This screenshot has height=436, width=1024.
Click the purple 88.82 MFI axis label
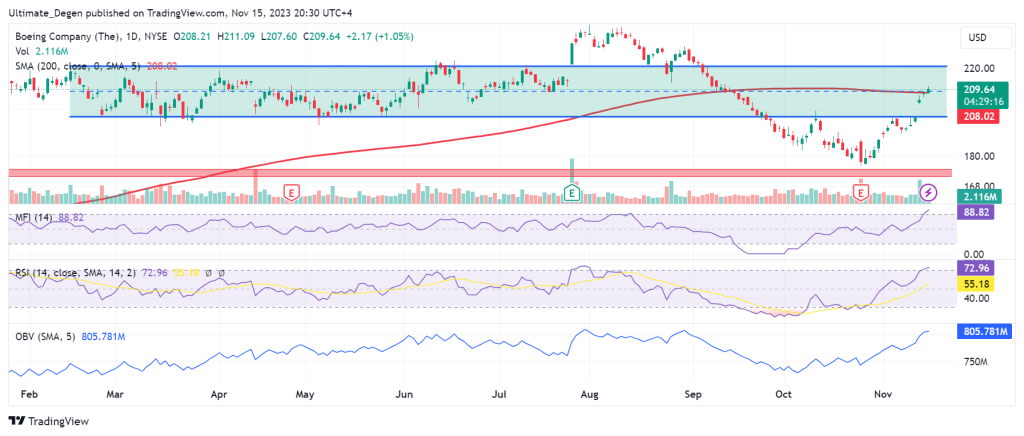click(976, 211)
